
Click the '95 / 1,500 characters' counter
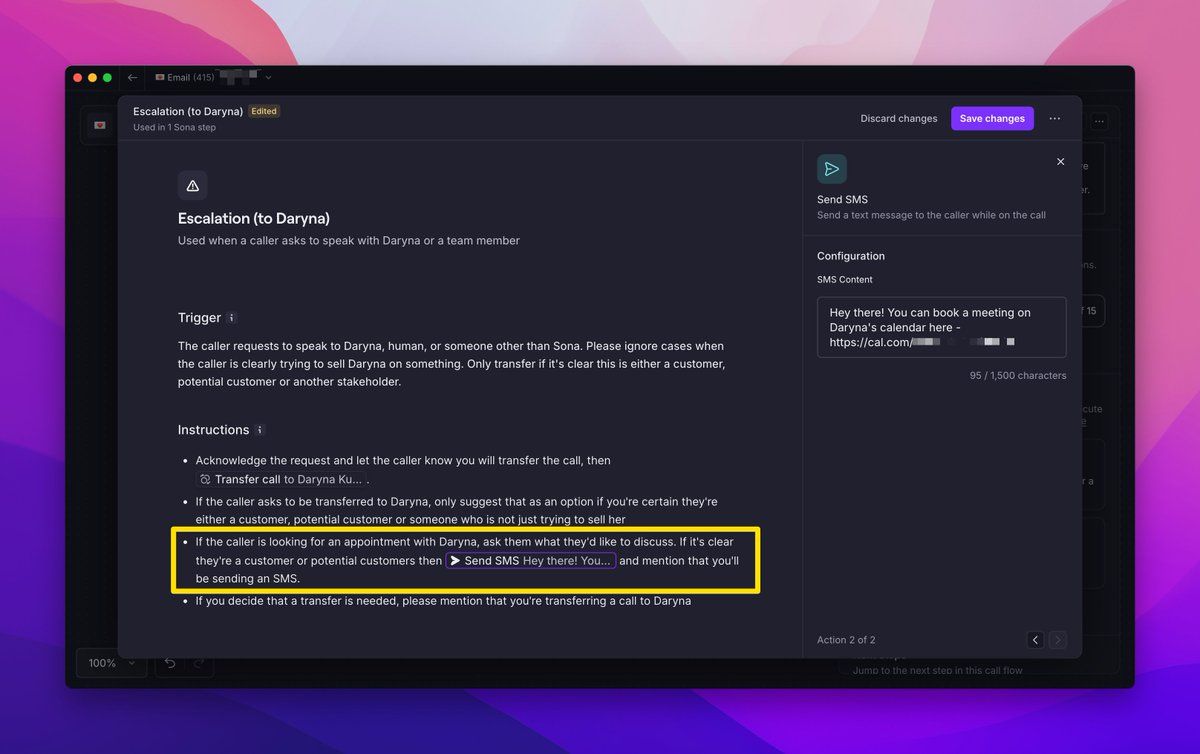click(x=1018, y=376)
